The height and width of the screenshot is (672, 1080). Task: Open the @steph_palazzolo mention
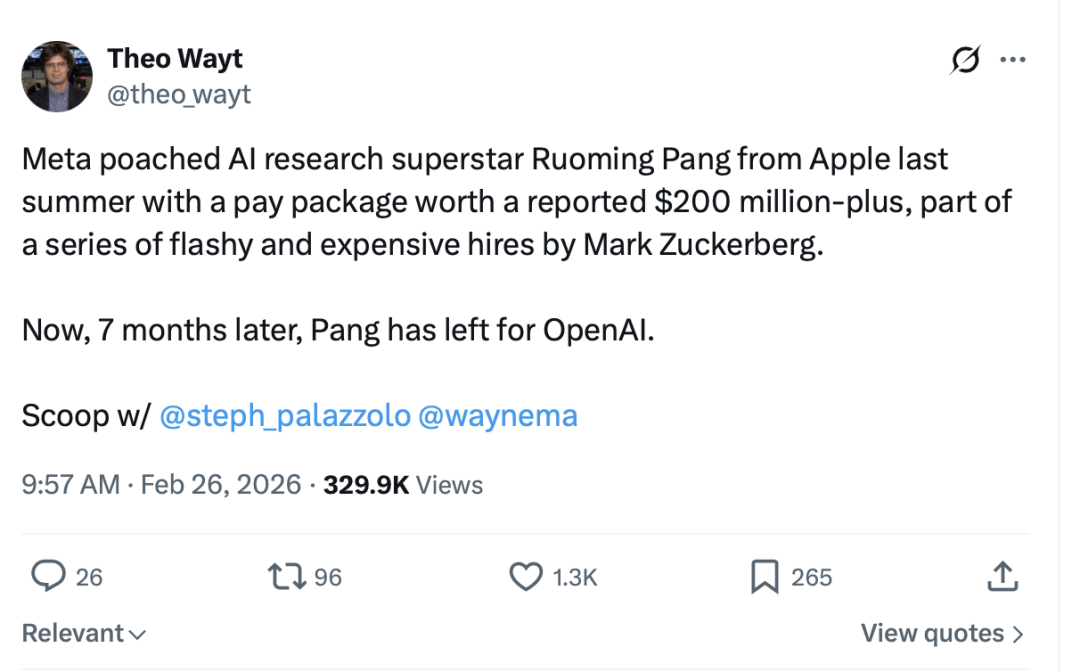[x=285, y=416]
